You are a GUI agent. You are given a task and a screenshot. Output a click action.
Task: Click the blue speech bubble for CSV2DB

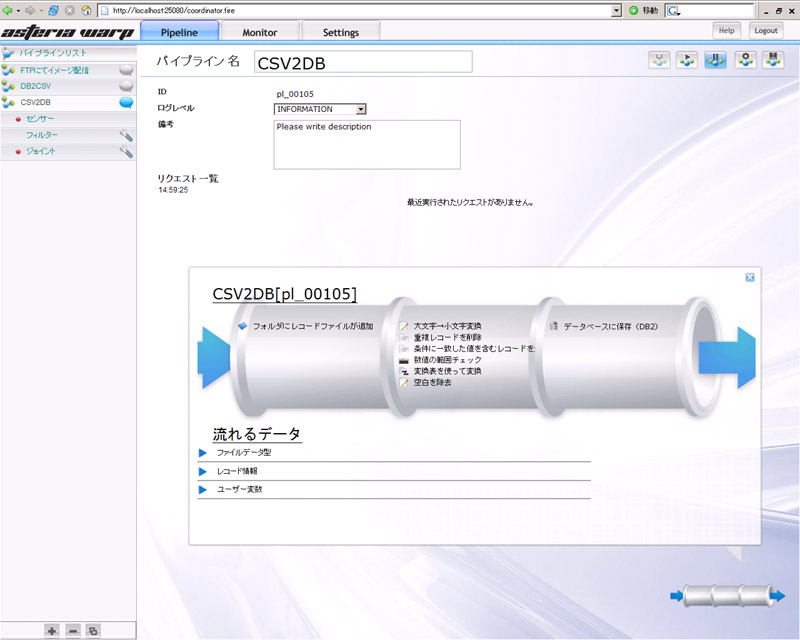pos(126,103)
